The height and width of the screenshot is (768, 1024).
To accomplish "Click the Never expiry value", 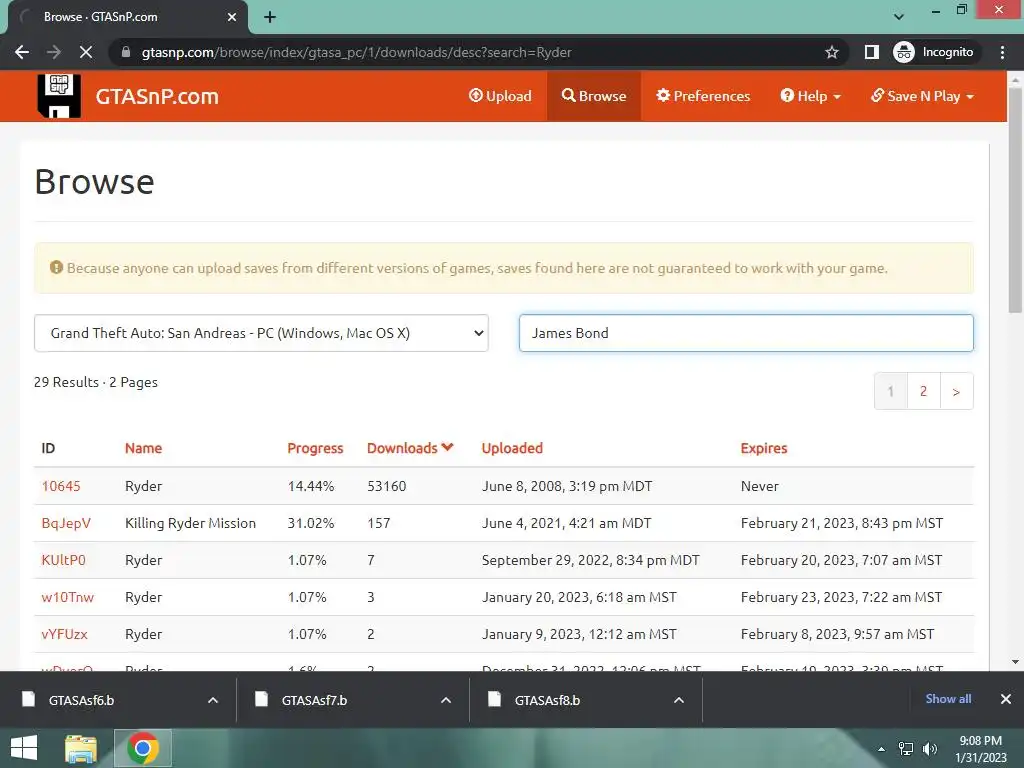I will [x=760, y=486].
